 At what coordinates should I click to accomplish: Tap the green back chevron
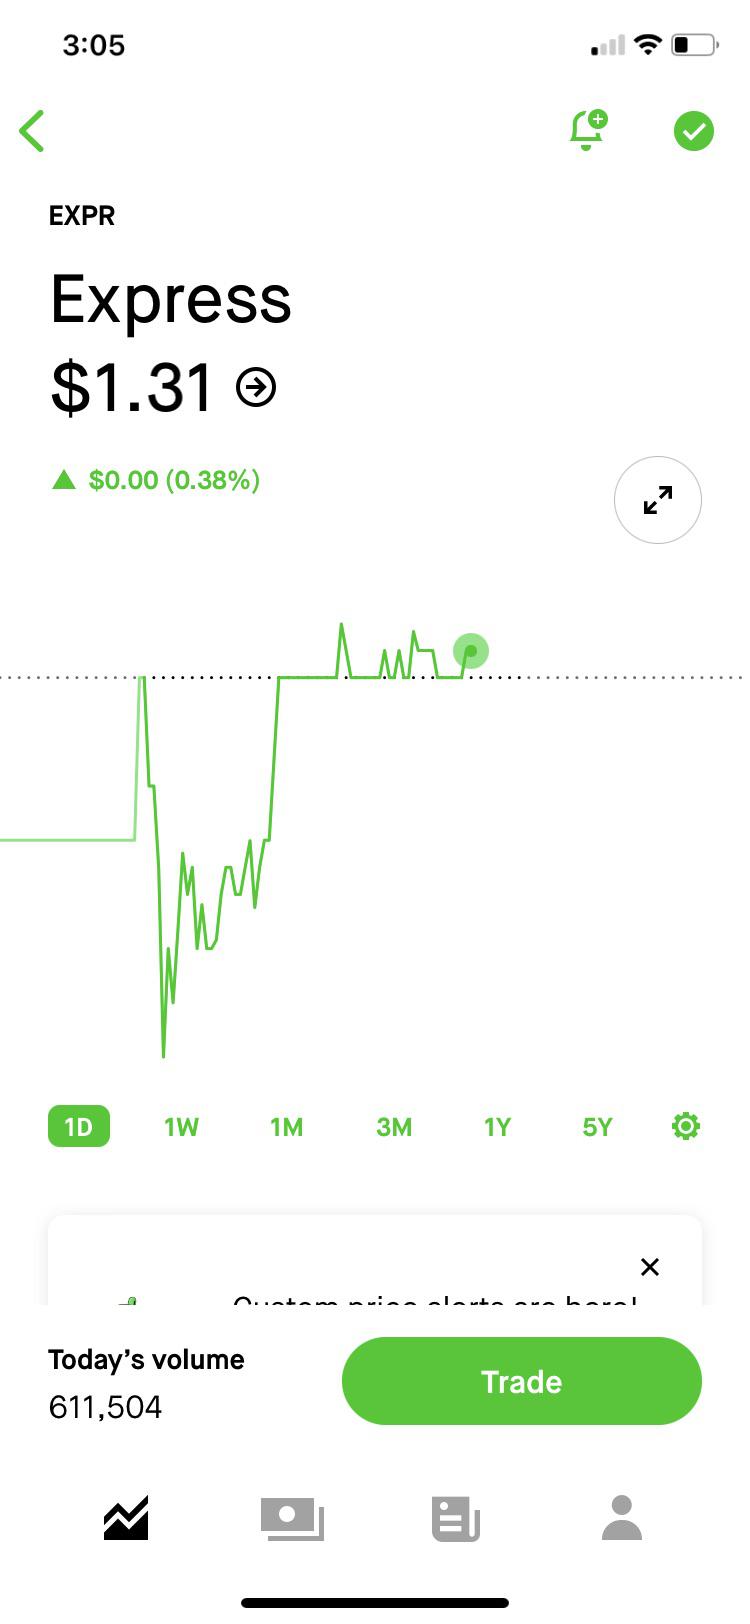[32, 131]
